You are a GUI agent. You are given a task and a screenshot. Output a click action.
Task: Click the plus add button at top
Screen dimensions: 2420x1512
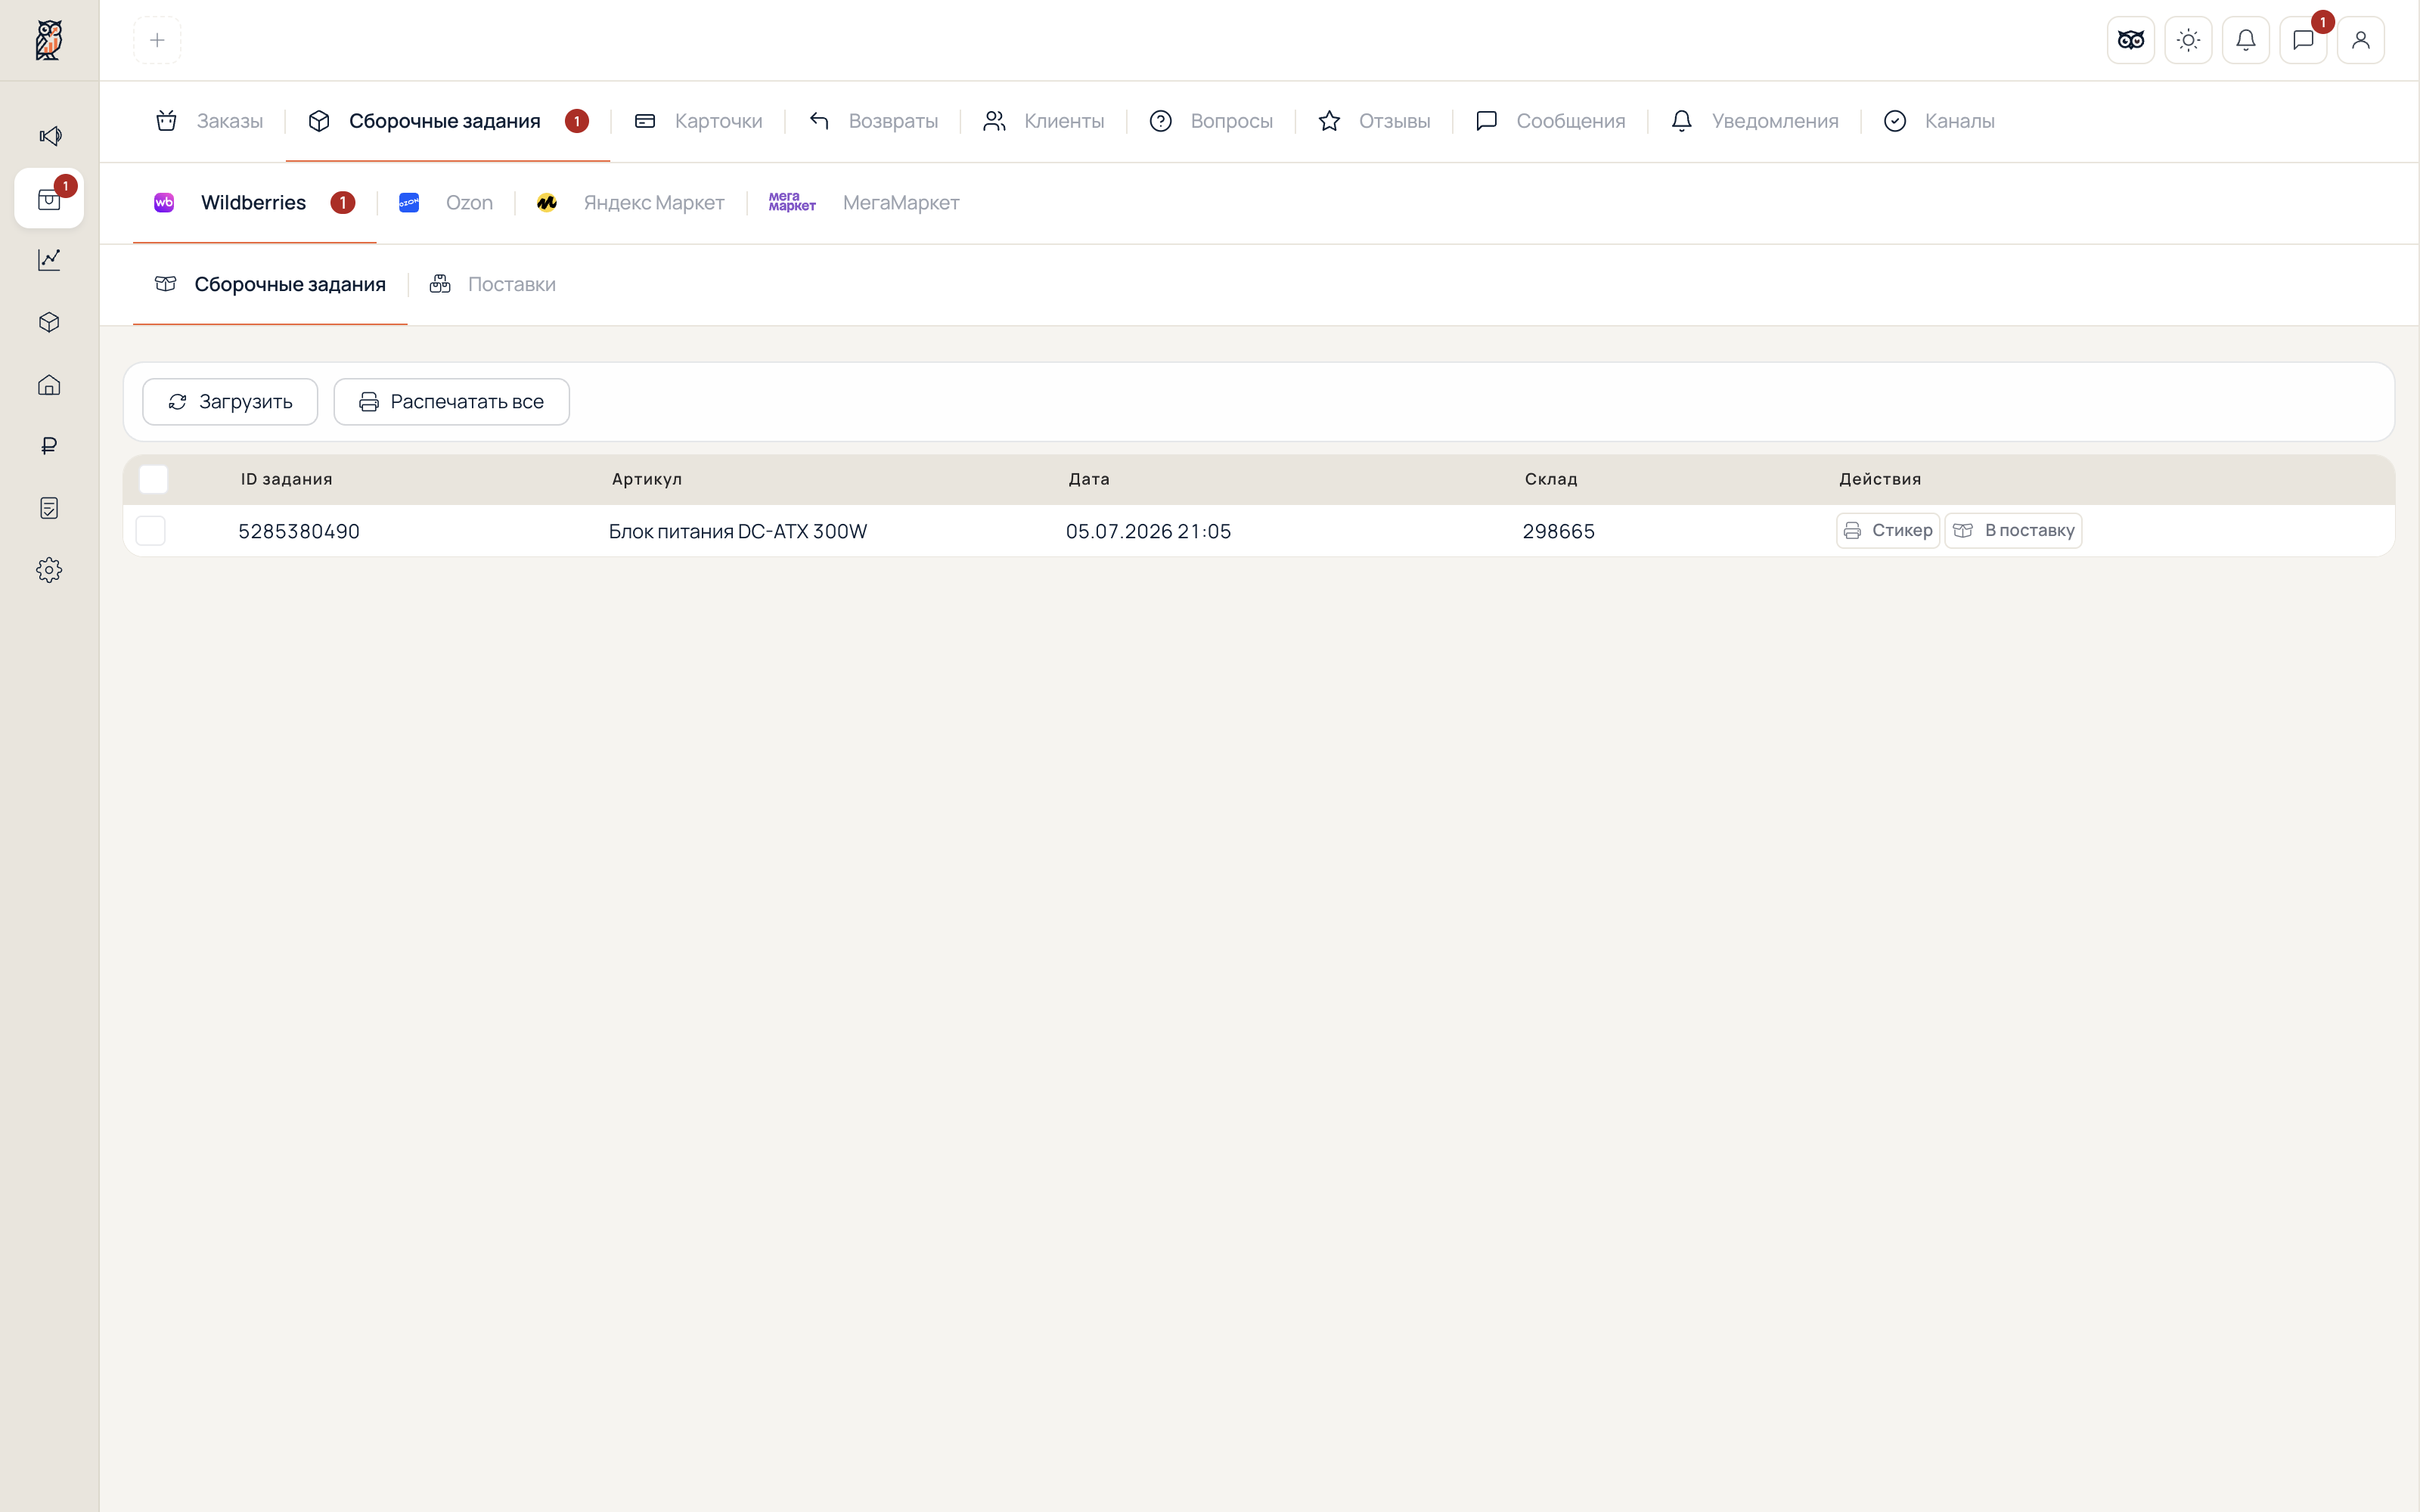[157, 40]
